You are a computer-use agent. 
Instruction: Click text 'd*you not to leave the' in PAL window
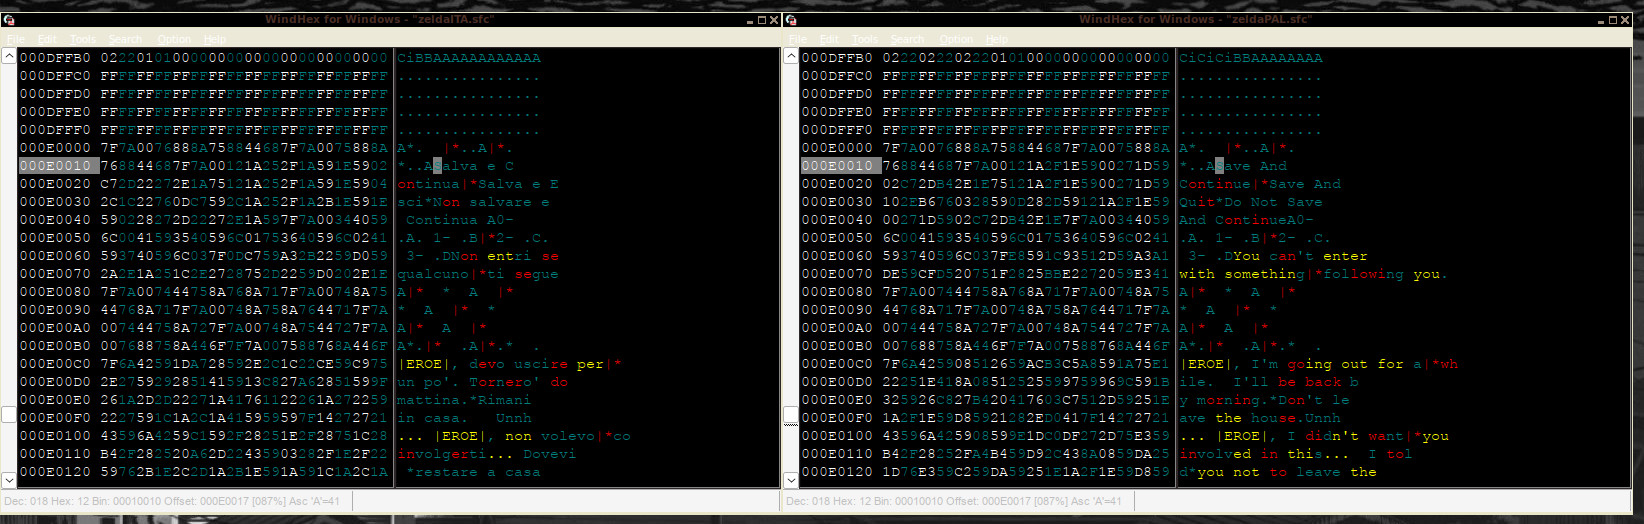pyautogui.click(x=1278, y=472)
